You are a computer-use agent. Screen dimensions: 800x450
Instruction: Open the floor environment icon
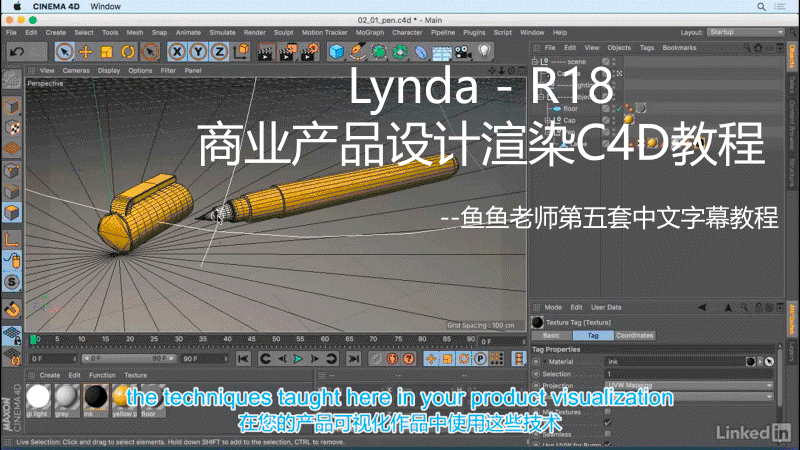tap(442, 52)
